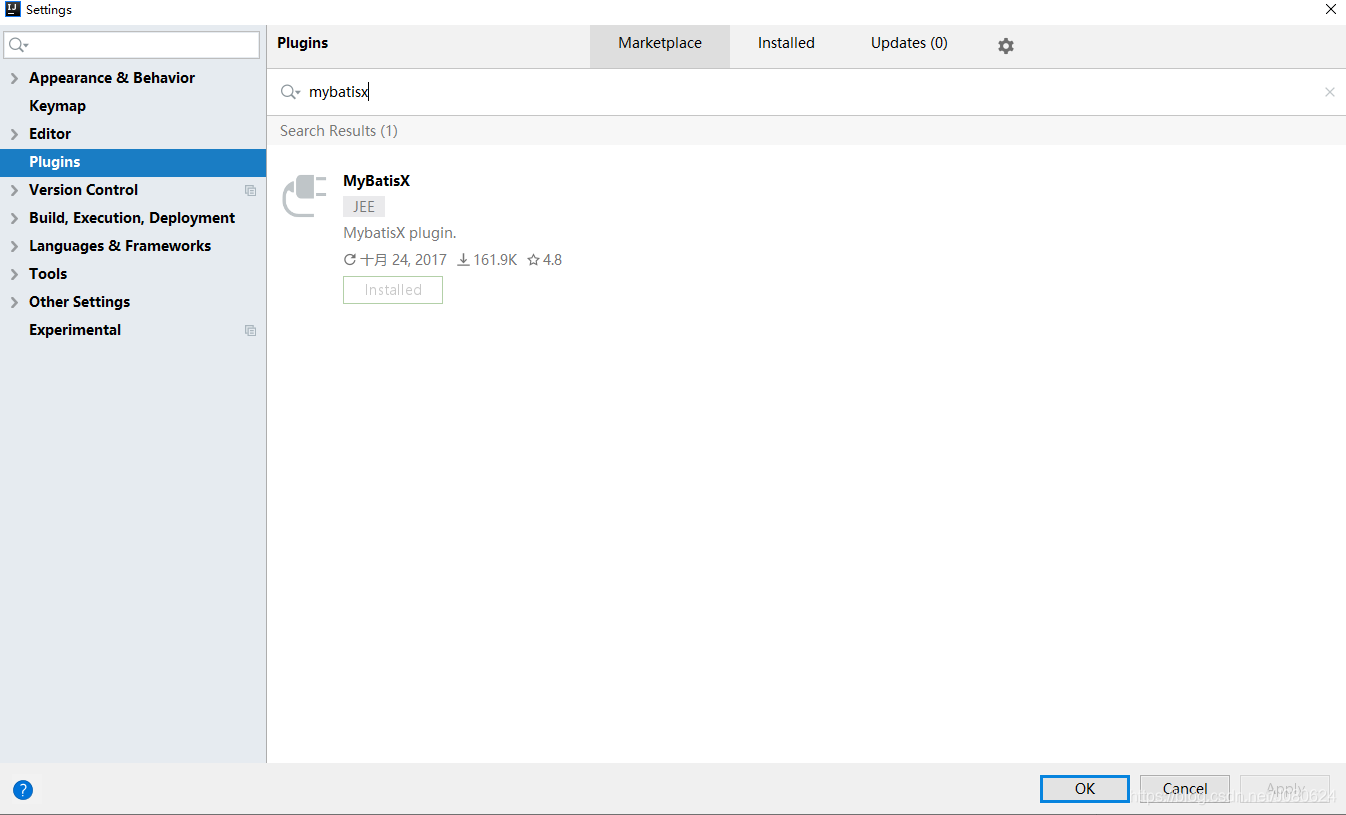The height and width of the screenshot is (815, 1346).
Task: Expand the Editor settings node
Action: click(14, 134)
